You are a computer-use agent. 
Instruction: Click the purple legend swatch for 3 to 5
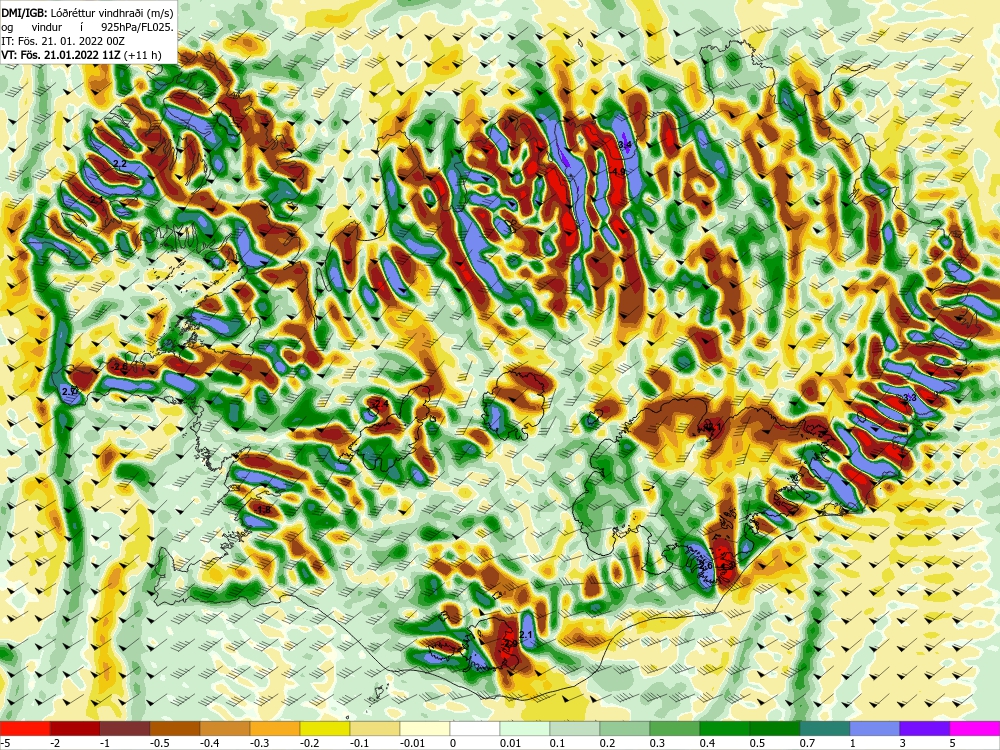pos(925,728)
